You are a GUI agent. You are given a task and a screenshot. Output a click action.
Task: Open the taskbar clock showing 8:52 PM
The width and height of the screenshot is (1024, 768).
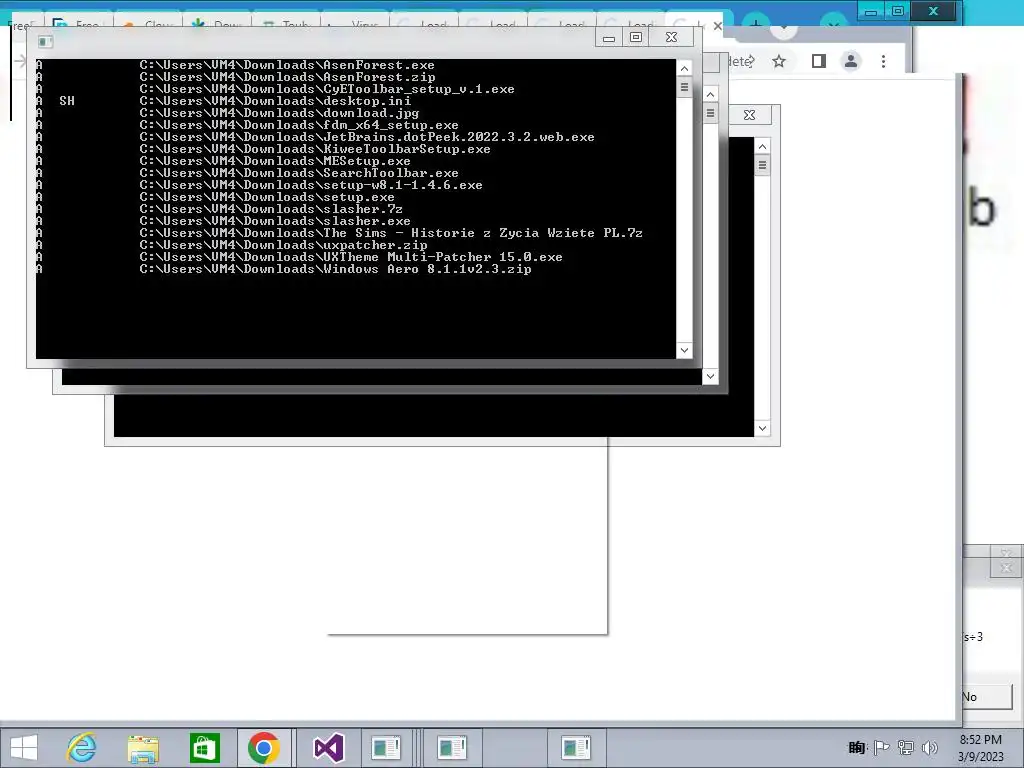click(981, 748)
